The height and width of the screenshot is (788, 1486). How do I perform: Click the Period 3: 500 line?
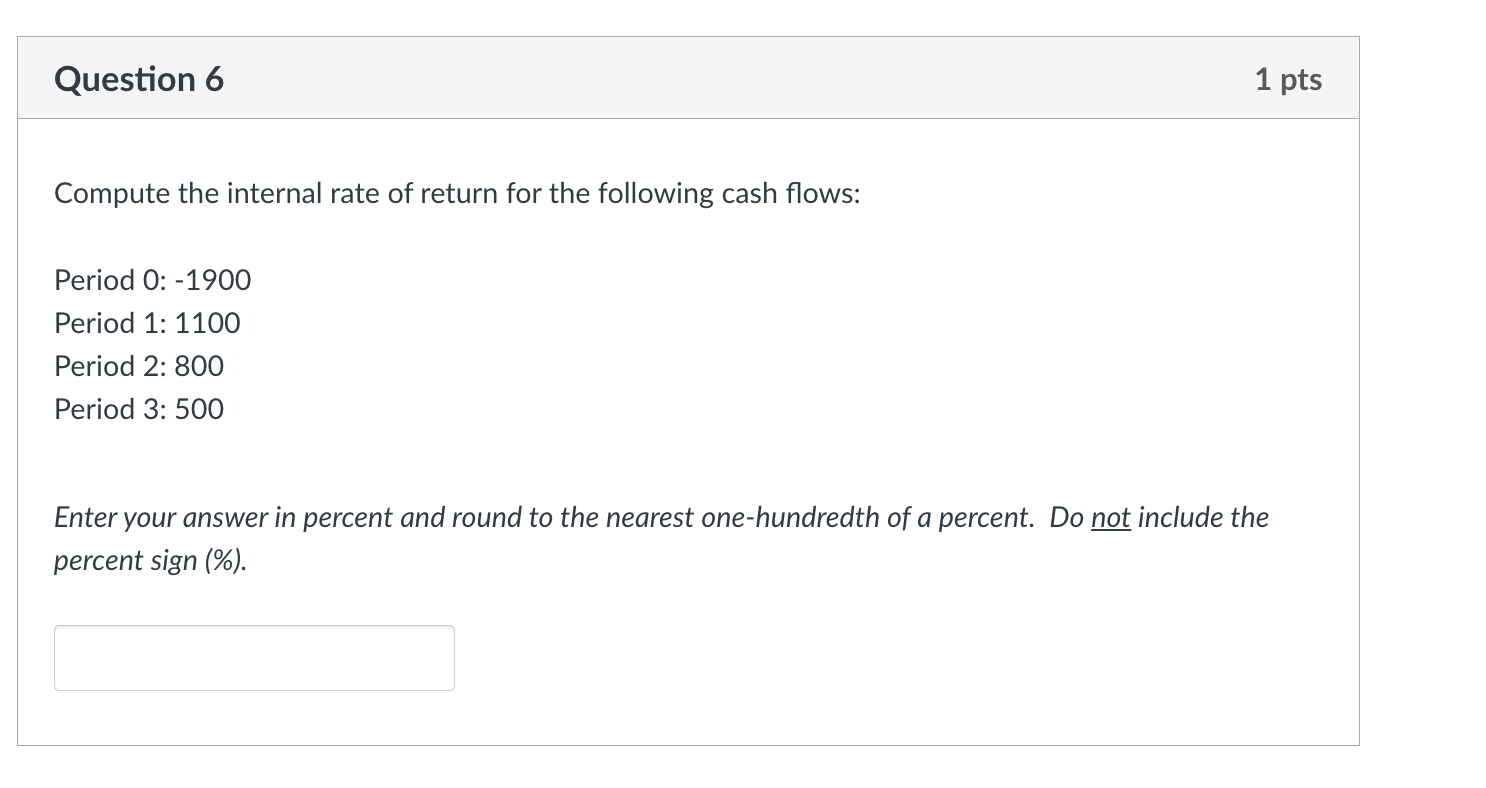138,409
